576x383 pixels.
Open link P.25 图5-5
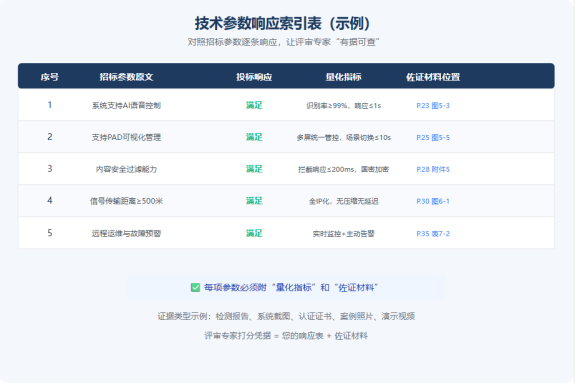[433, 137]
